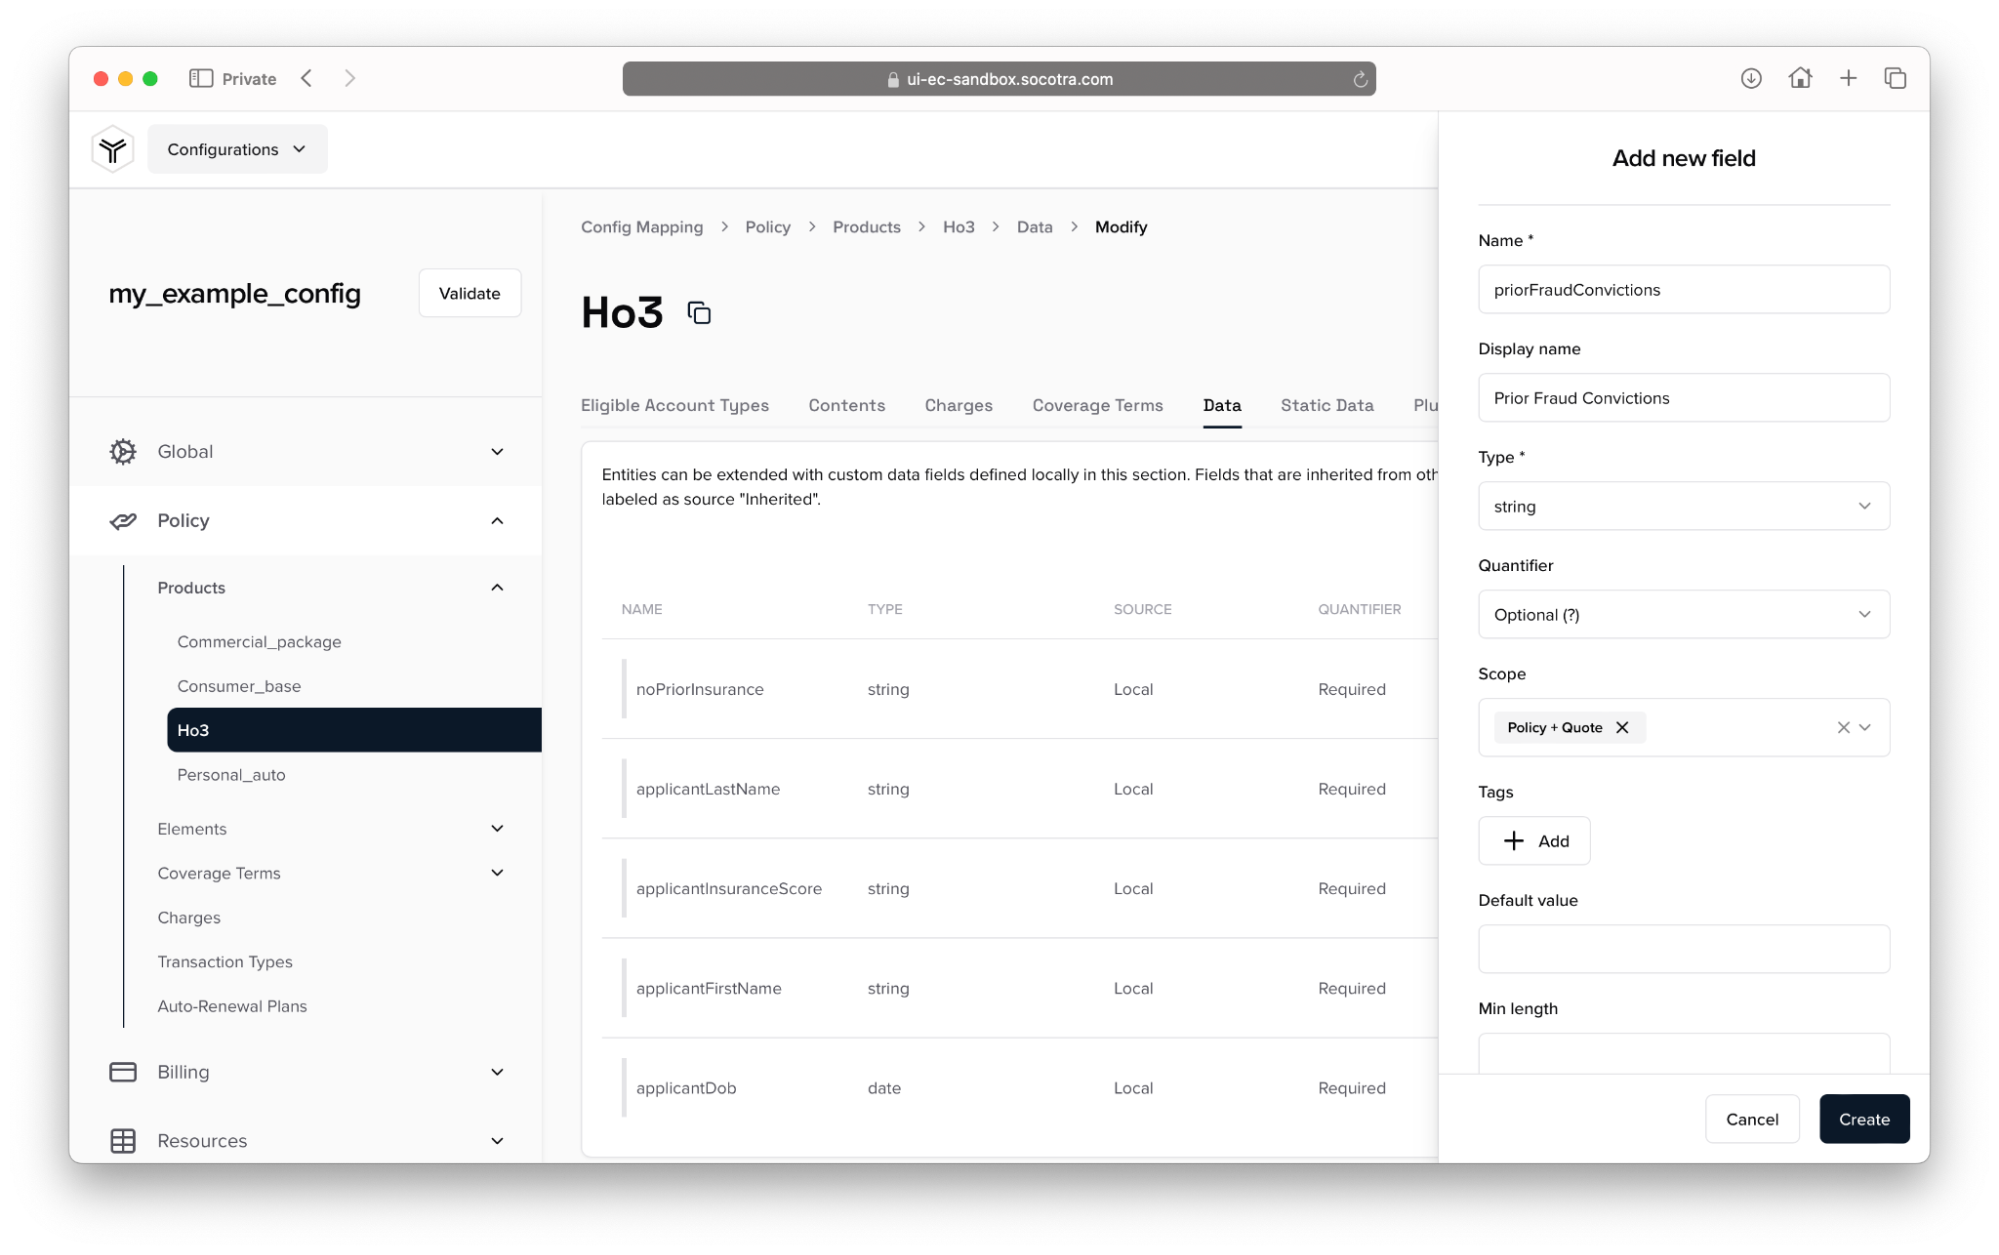Click the Create button
The image size is (1999, 1255).
click(x=1863, y=1119)
